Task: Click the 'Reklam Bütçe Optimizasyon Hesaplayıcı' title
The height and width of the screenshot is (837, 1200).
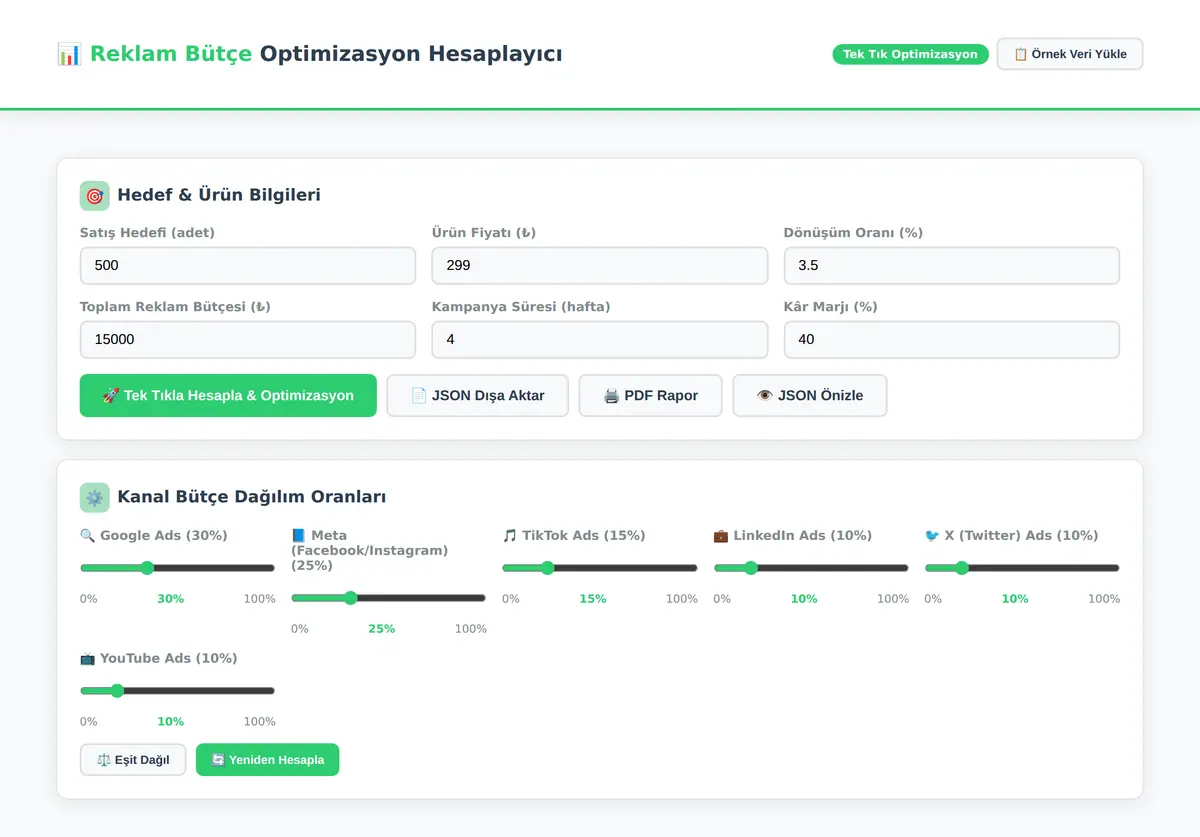Action: (326, 54)
